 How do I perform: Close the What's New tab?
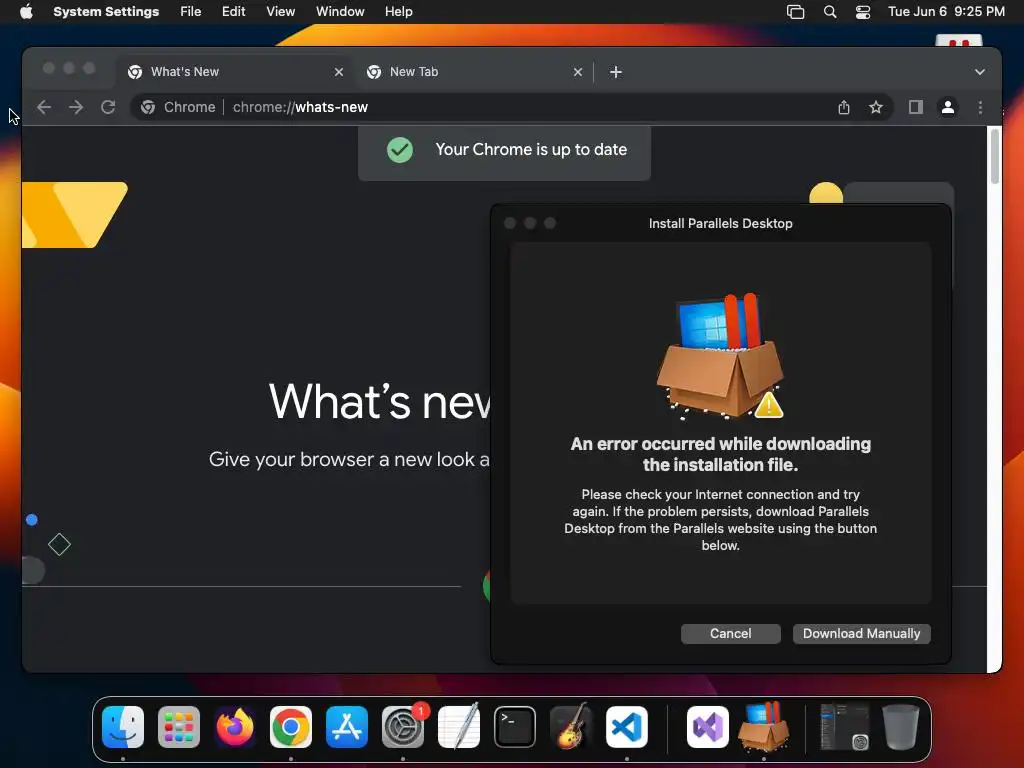339,72
